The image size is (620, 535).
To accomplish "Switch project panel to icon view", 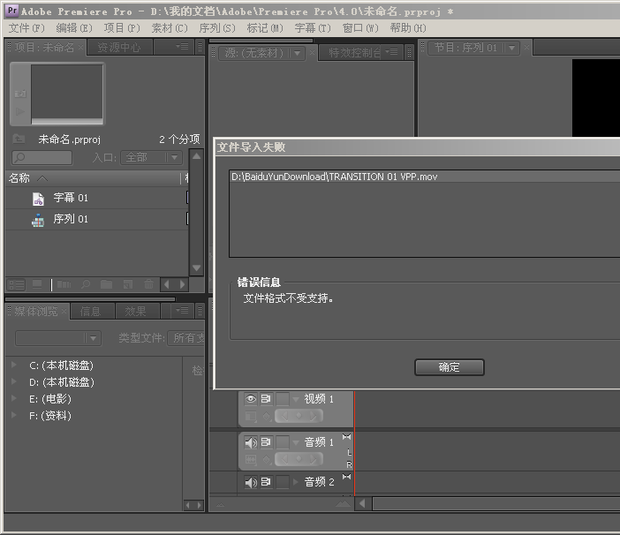I will (x=37, y=285).
